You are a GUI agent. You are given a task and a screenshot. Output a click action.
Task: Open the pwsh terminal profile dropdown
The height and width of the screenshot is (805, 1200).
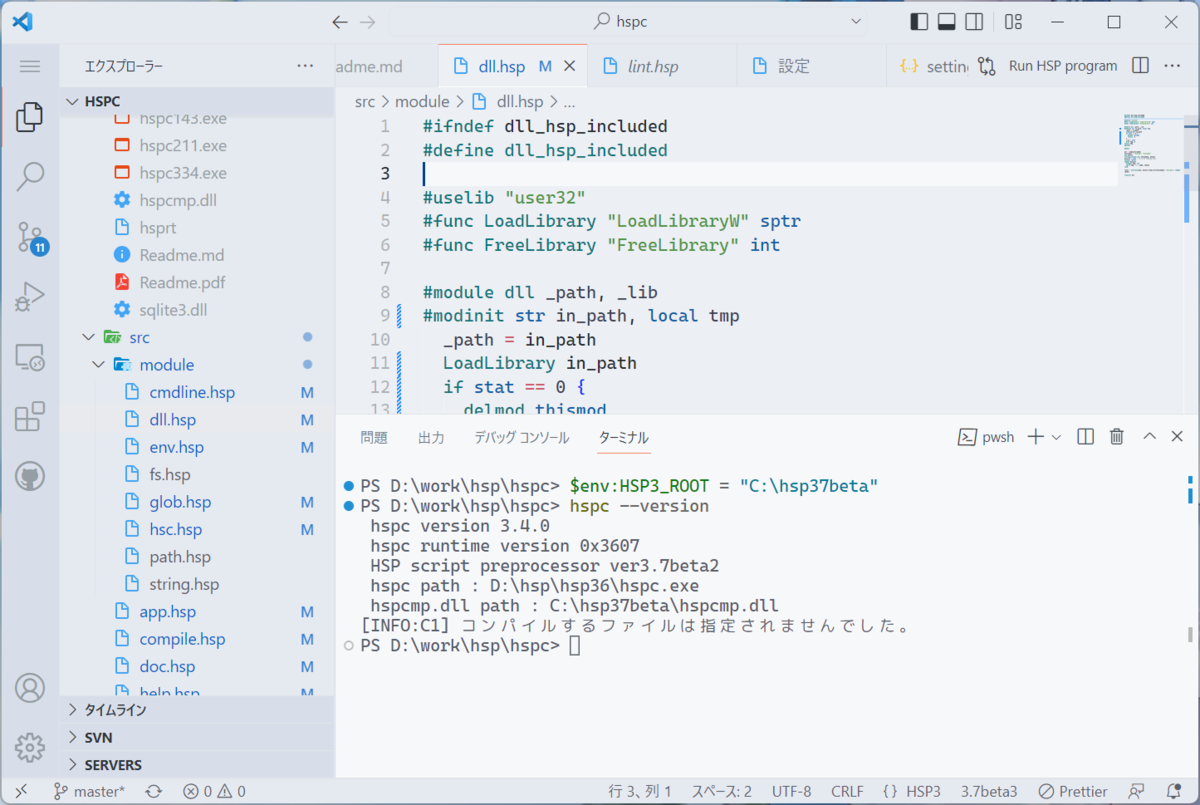pyautogui.click(x=1055, y=436)
